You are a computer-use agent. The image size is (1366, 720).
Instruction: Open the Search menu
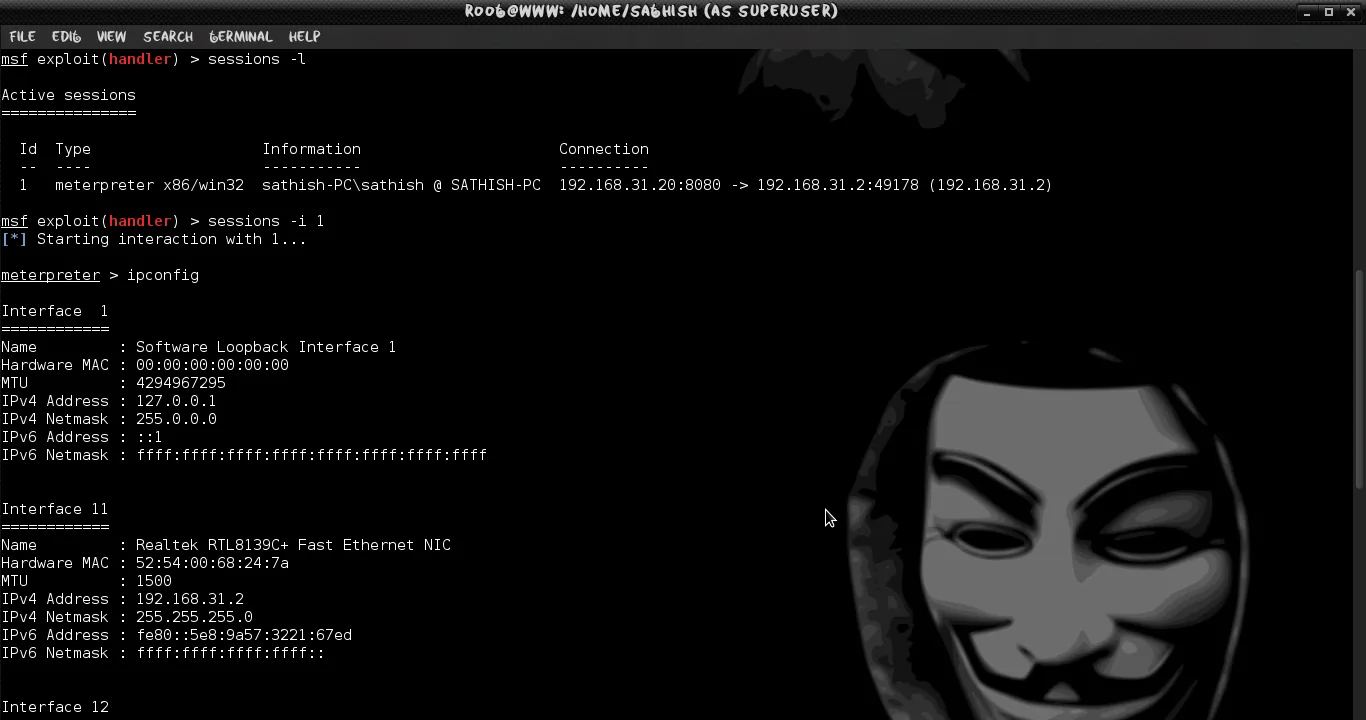tap(168, 36)
